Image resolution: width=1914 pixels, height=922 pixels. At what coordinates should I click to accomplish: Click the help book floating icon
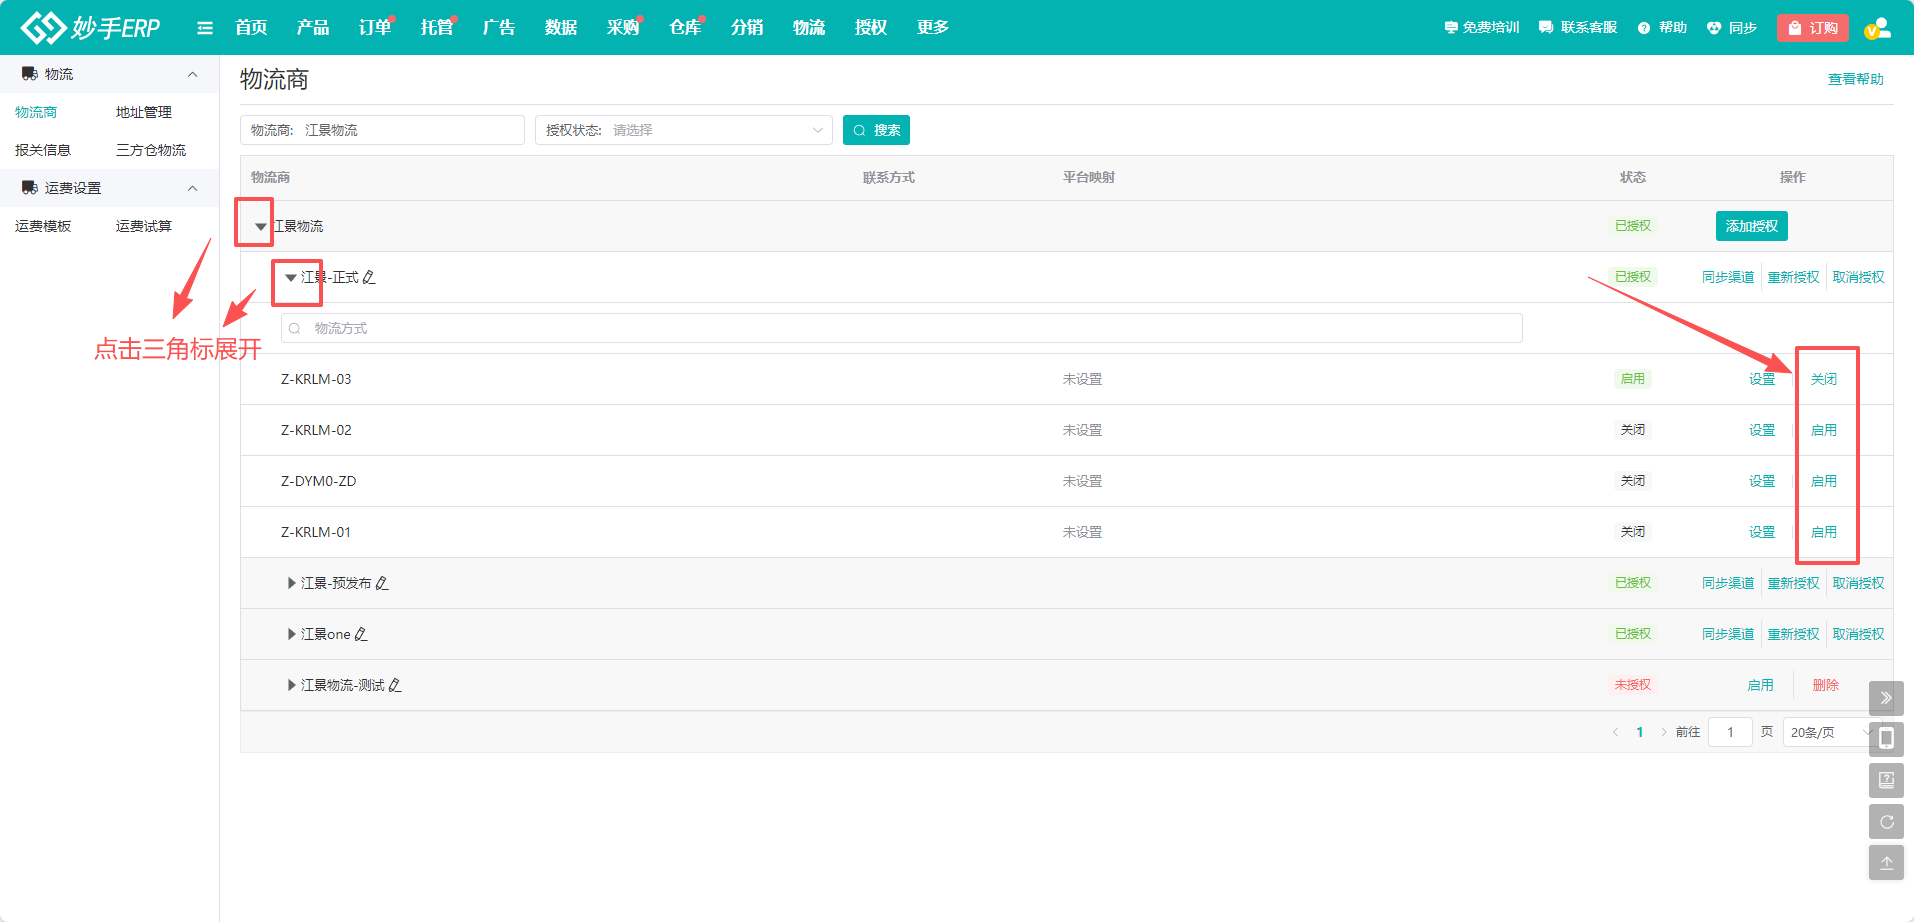tap(1885, 780)
